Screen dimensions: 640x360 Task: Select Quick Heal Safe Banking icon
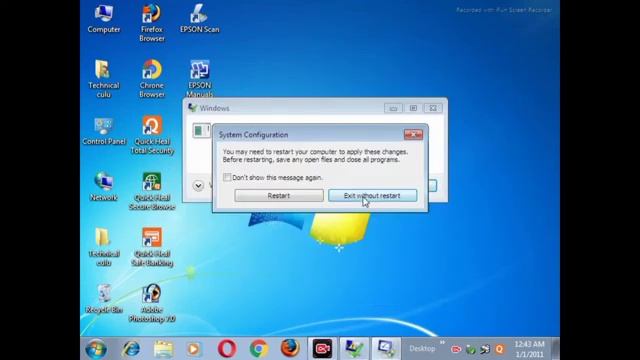152,247
